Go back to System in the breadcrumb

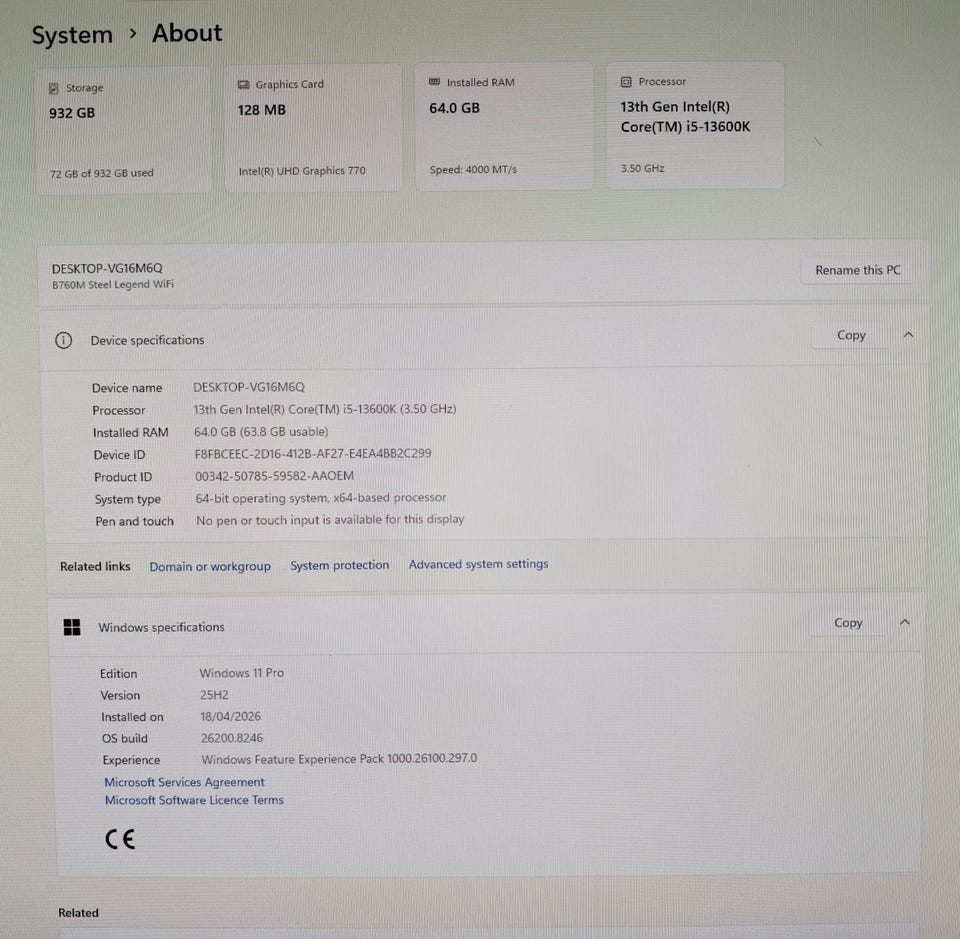(x=72, y=35)
